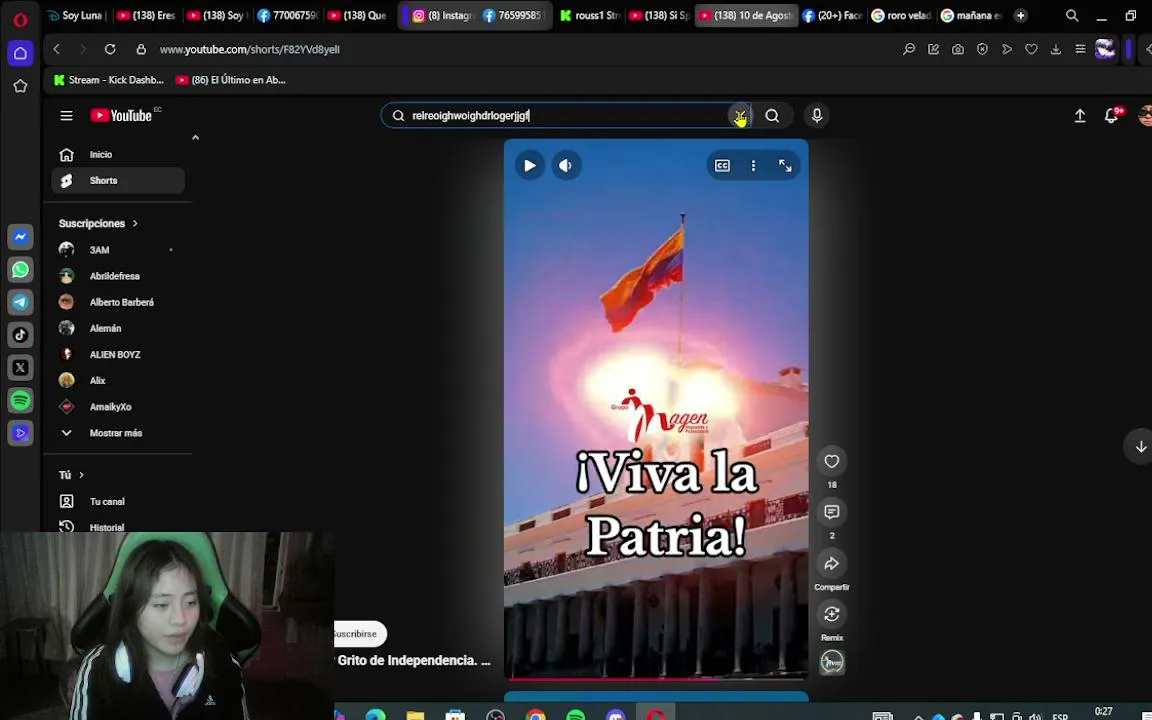Open the Remix option for the Short
The width and height of the screenshot is (1152, 720).
click(832, 614)
